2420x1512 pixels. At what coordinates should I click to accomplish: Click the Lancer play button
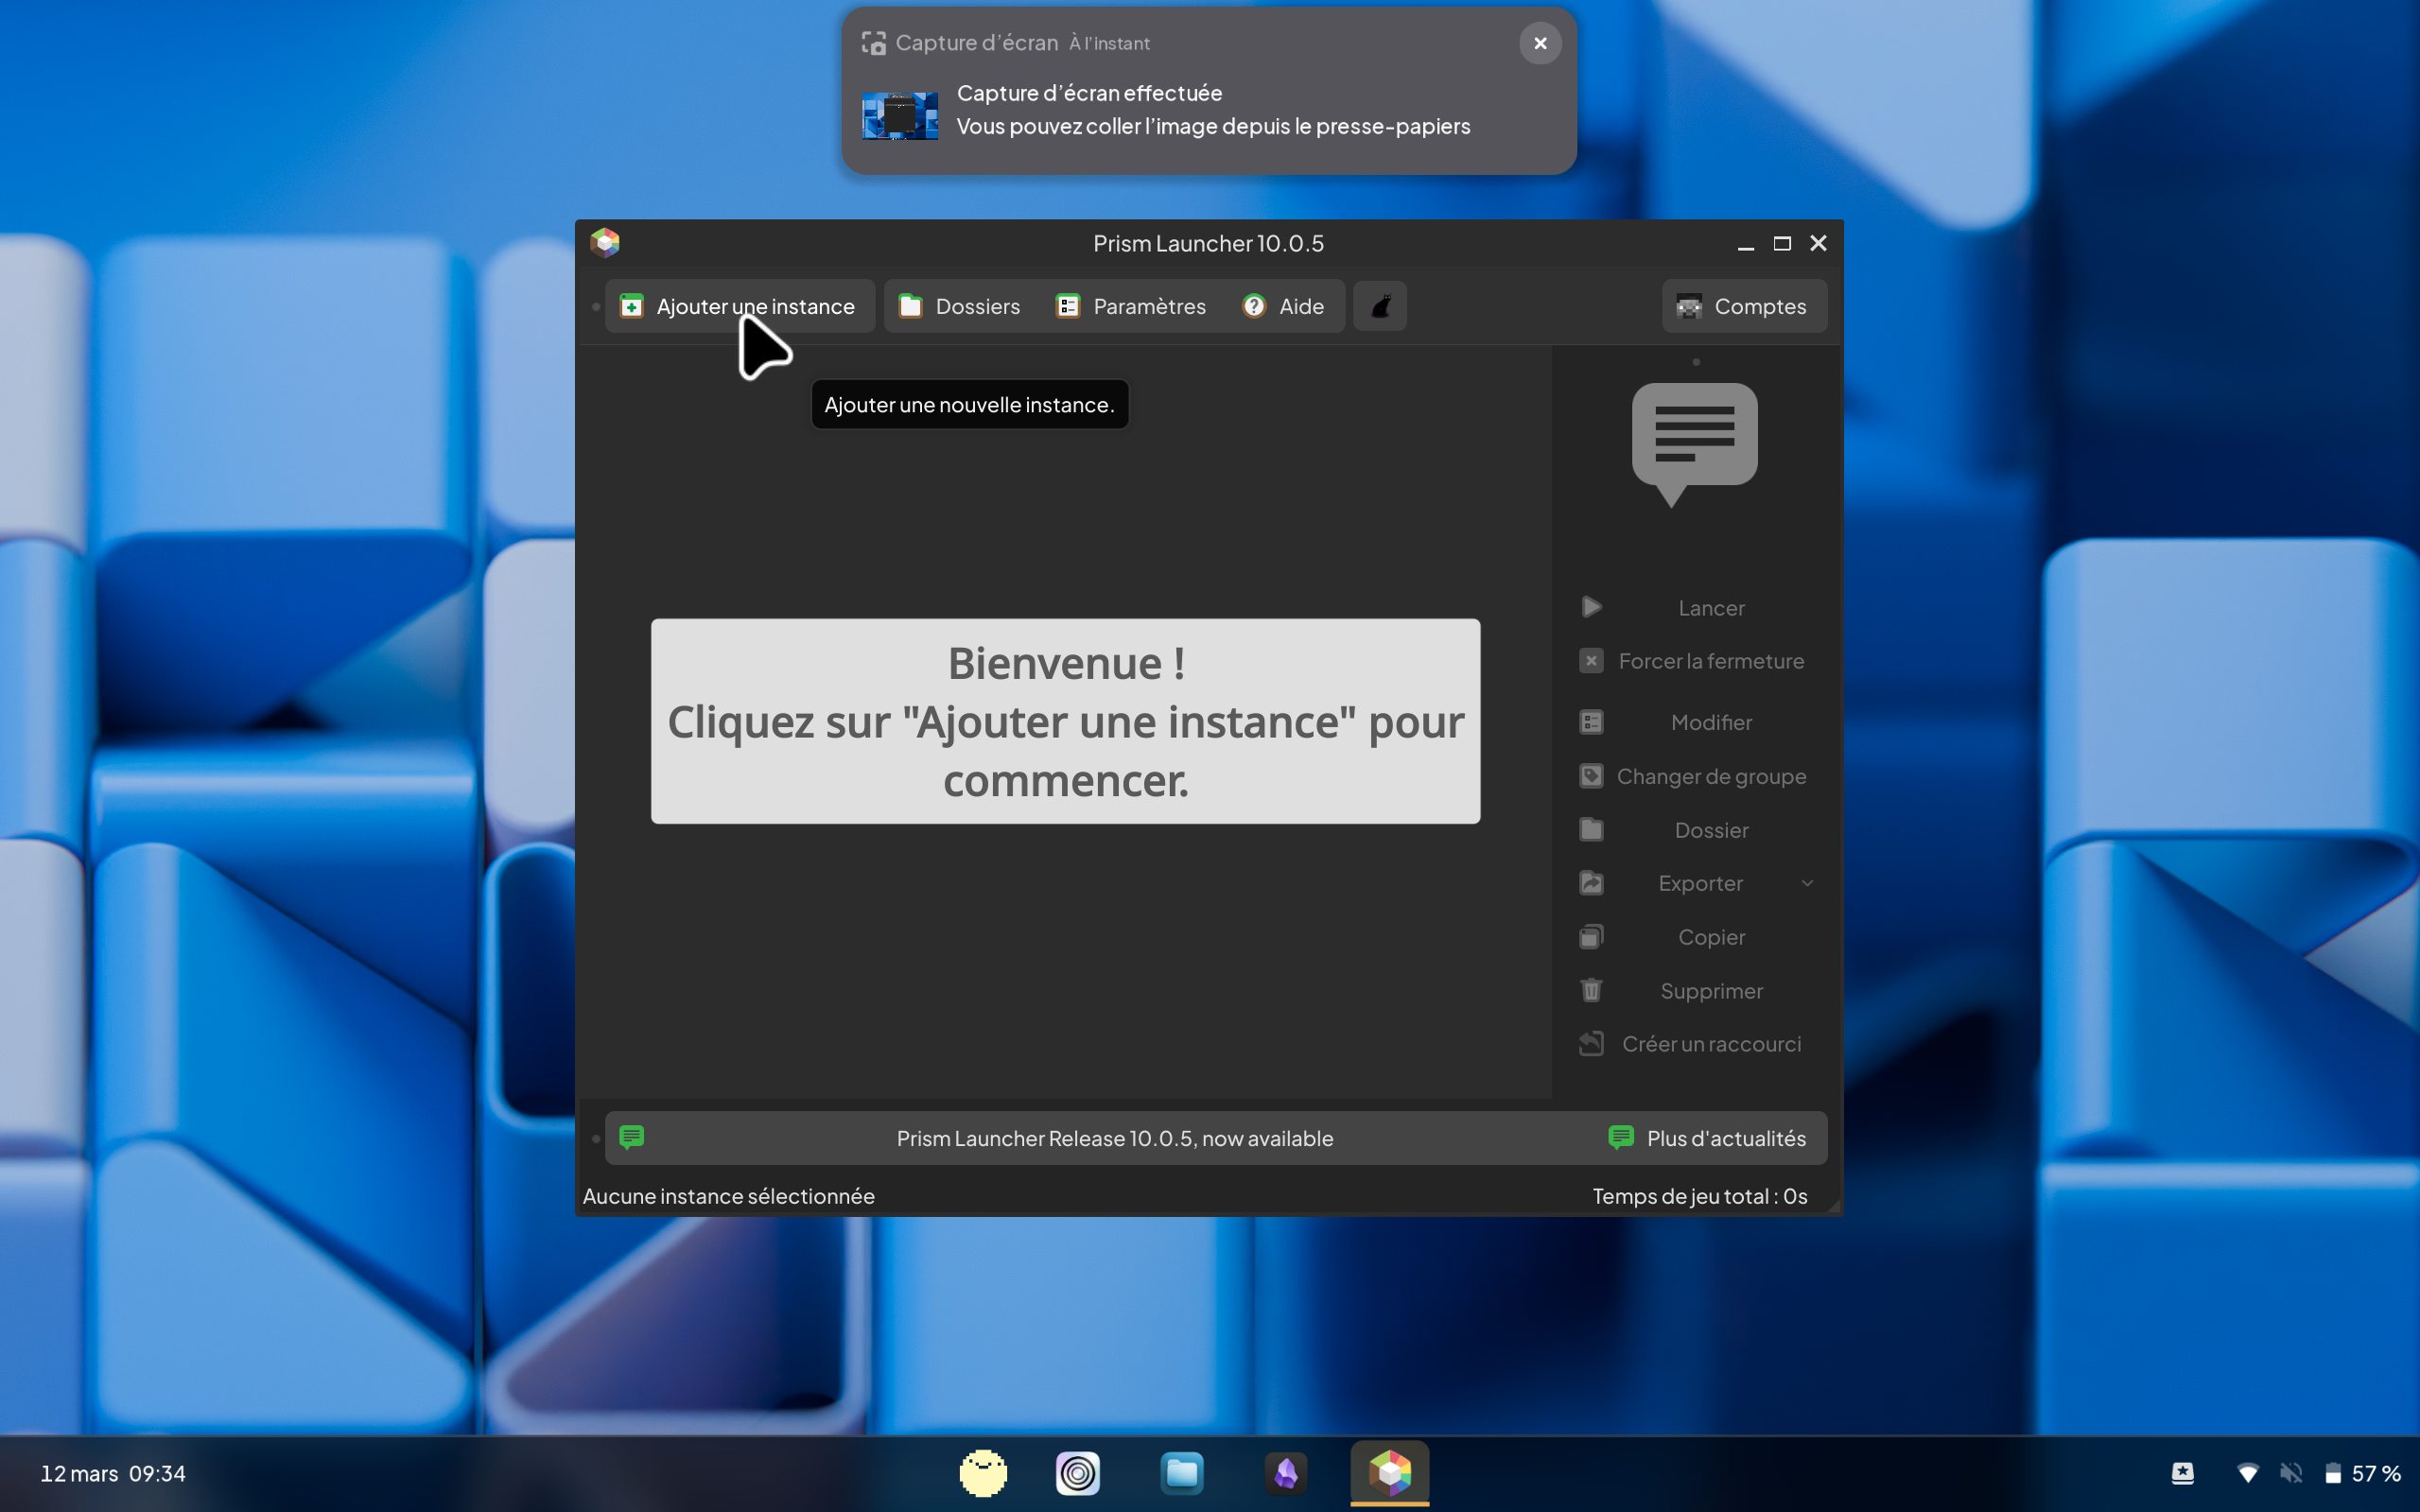point(1694,608)
